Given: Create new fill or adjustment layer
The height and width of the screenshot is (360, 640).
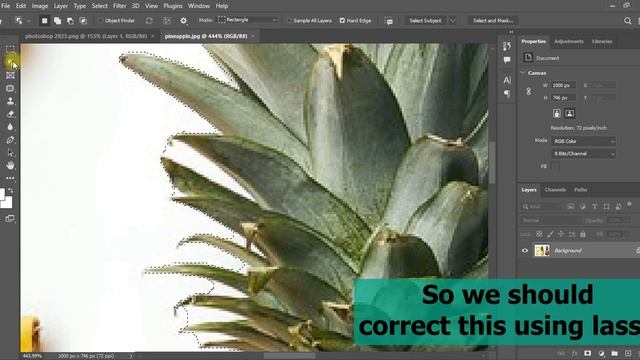Looking at the screenshot, I should tap(601, 353).
